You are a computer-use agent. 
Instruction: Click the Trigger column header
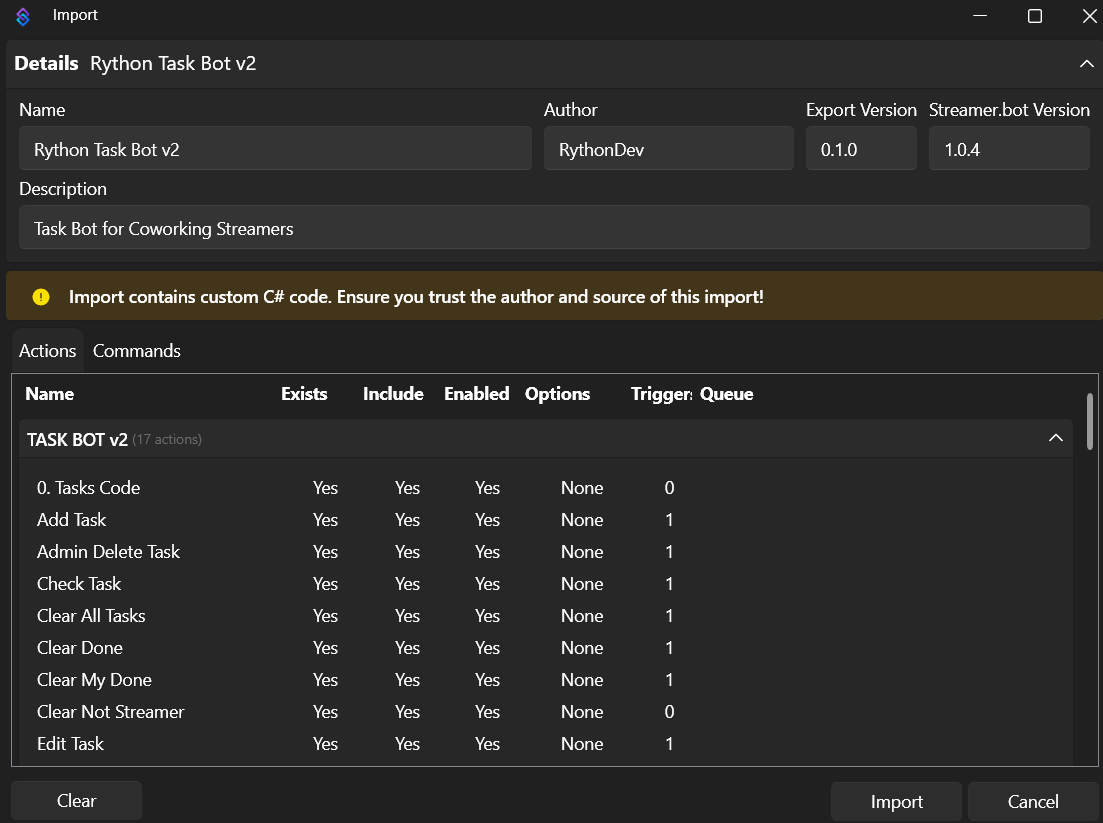661,394
